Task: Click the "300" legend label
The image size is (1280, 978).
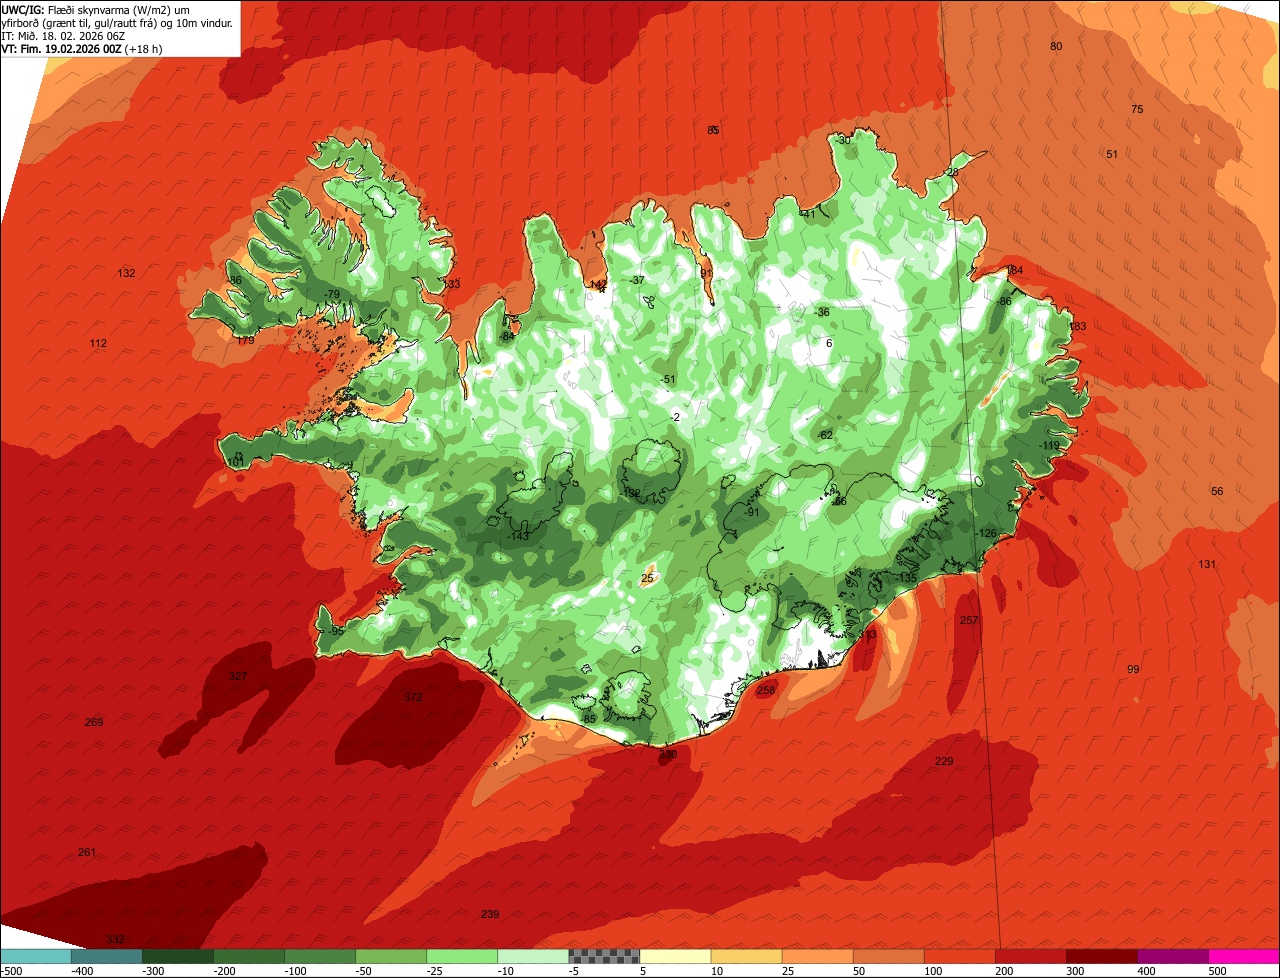Action: 1077,971
